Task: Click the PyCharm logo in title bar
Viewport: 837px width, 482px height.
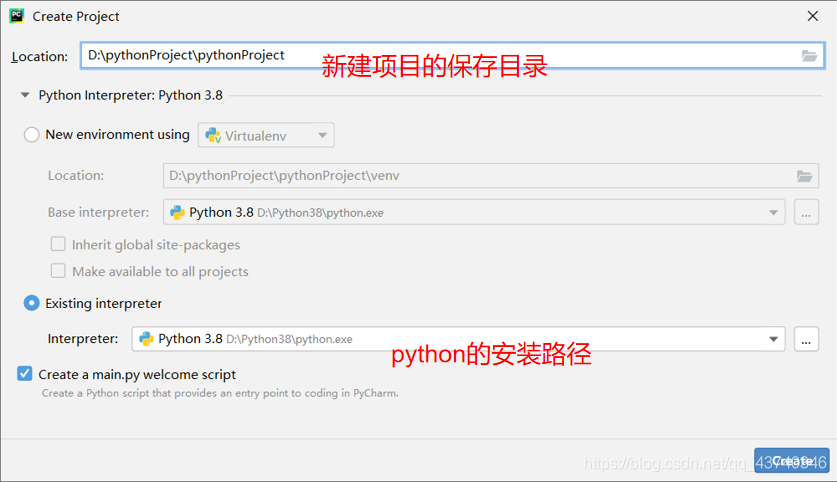Action: click(17, 16)
